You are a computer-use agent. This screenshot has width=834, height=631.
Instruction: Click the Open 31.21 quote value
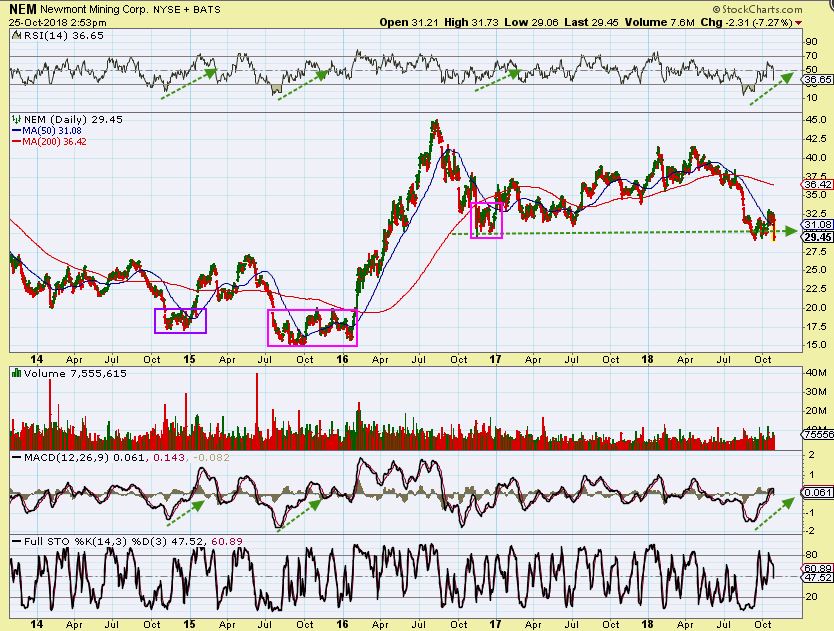pos(409,22)
